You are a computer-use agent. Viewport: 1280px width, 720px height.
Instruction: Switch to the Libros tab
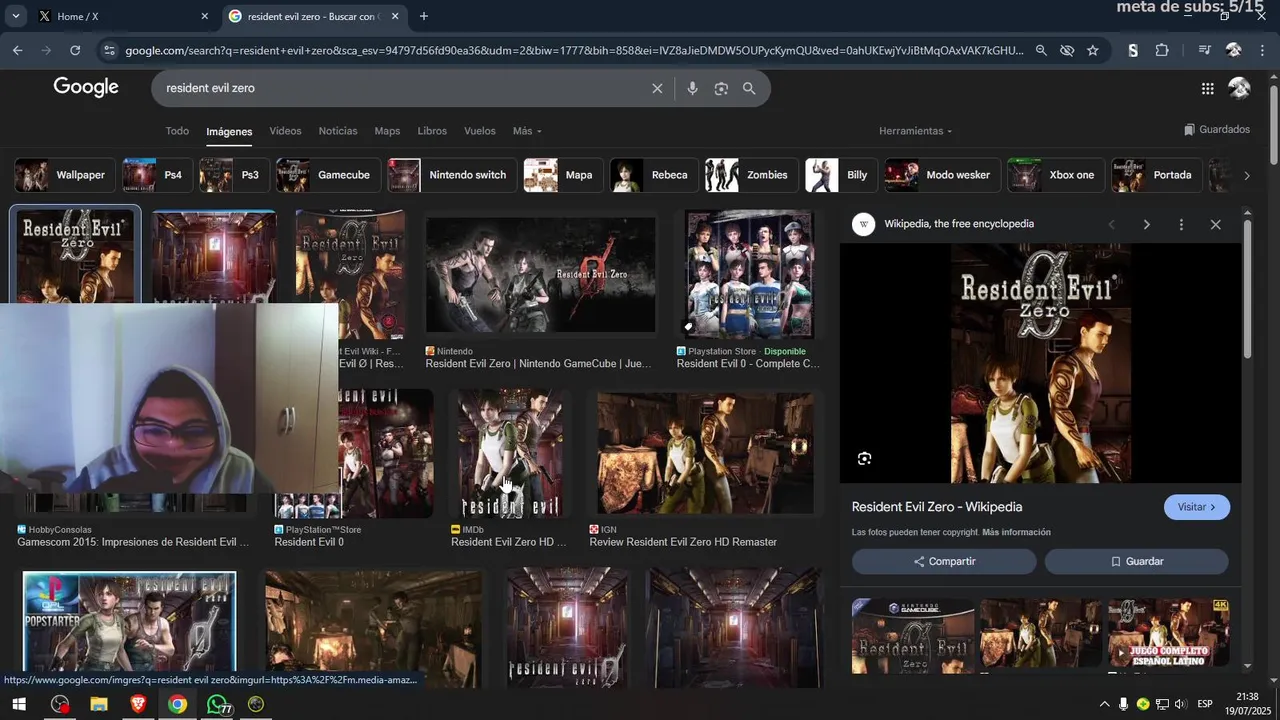[x=432, y=131]
